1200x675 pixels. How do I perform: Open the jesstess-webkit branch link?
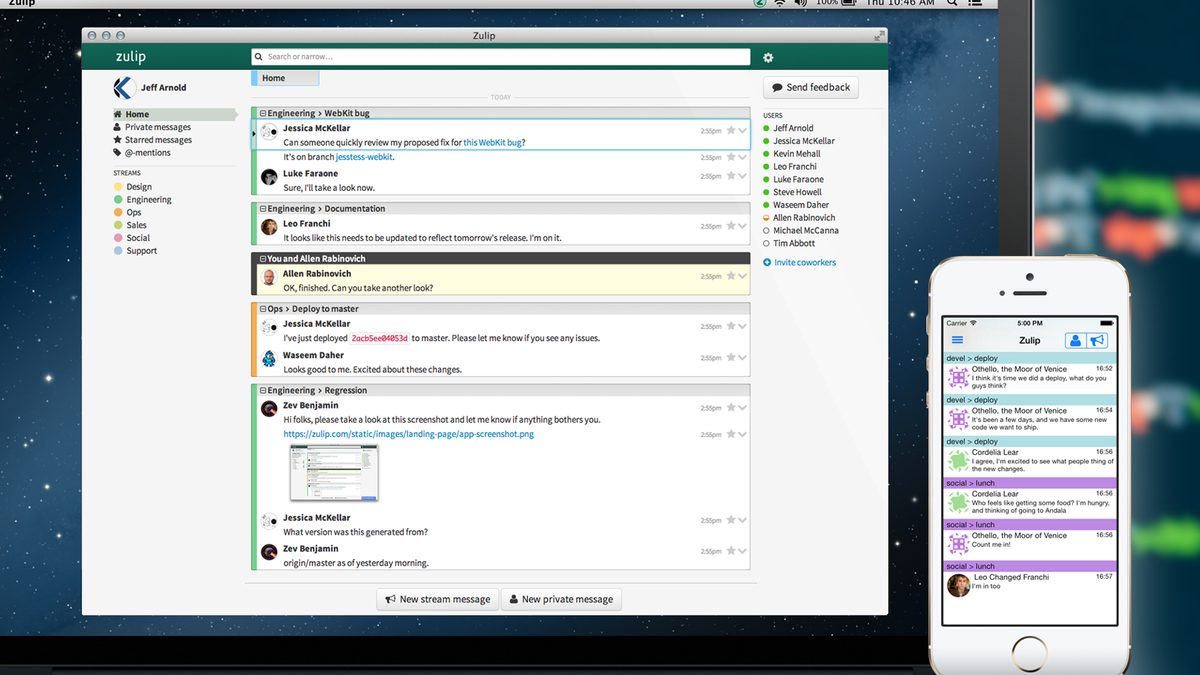pos(365,158)
